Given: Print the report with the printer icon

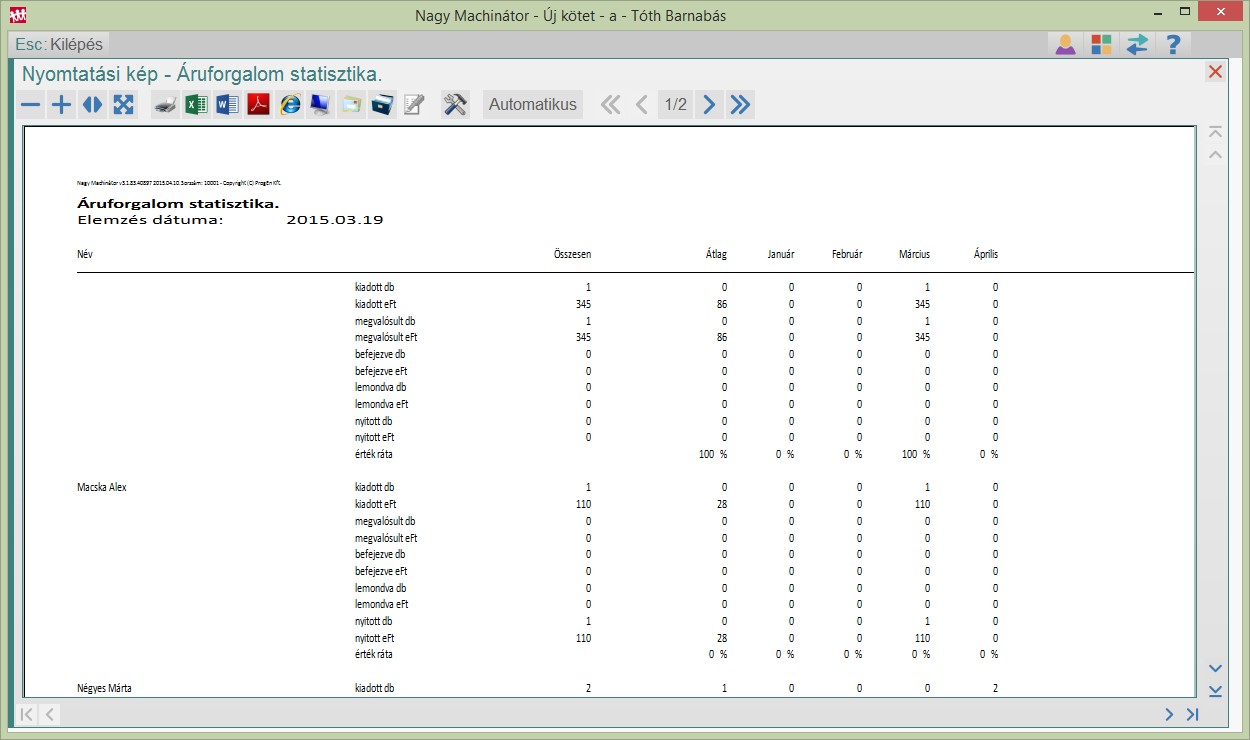Looking at the screenshot, I should pyautogui.click(x=166, y=105).
